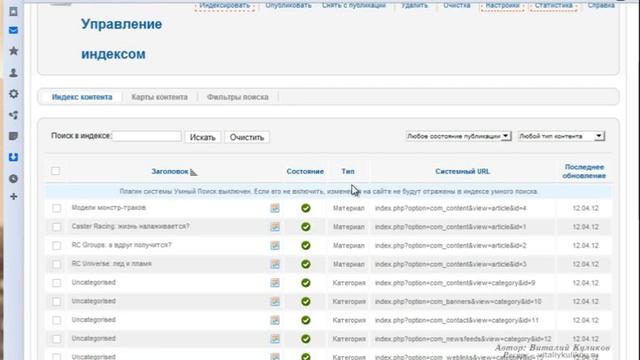Open the Настройки toolbar button
Screen dimensions: 640x360
click(502, 5)
